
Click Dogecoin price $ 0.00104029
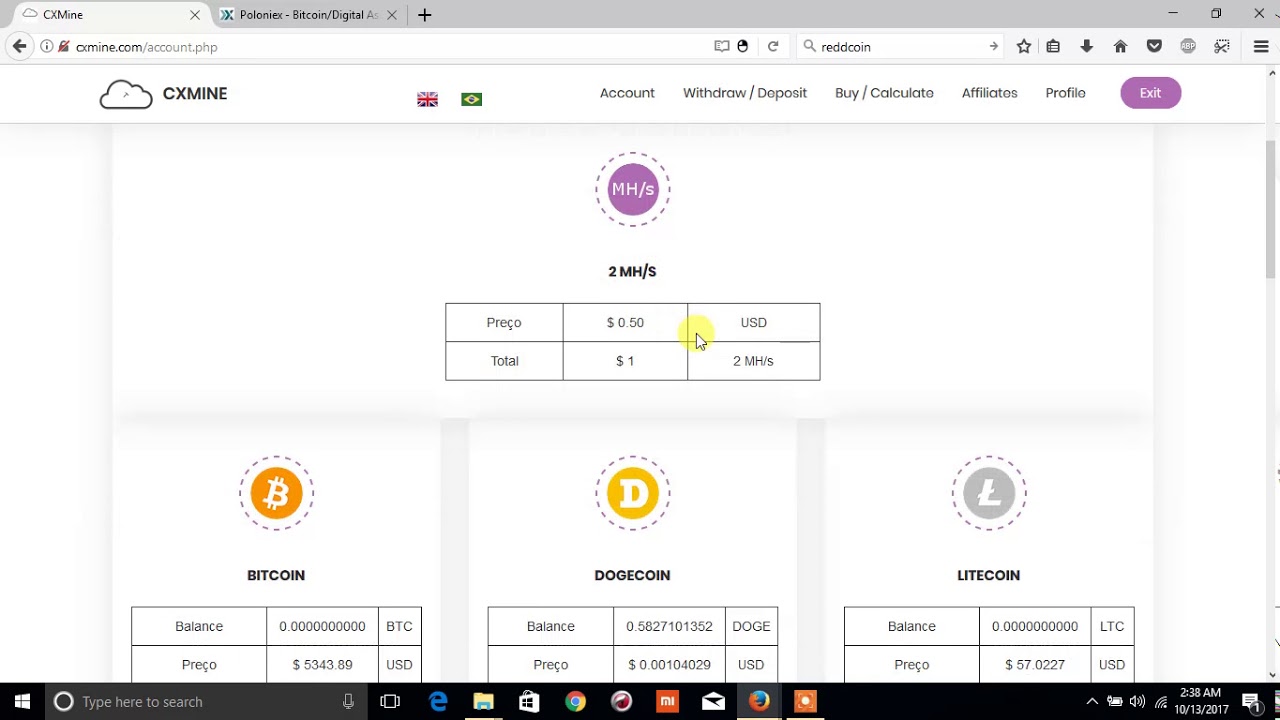click(669, 664)
